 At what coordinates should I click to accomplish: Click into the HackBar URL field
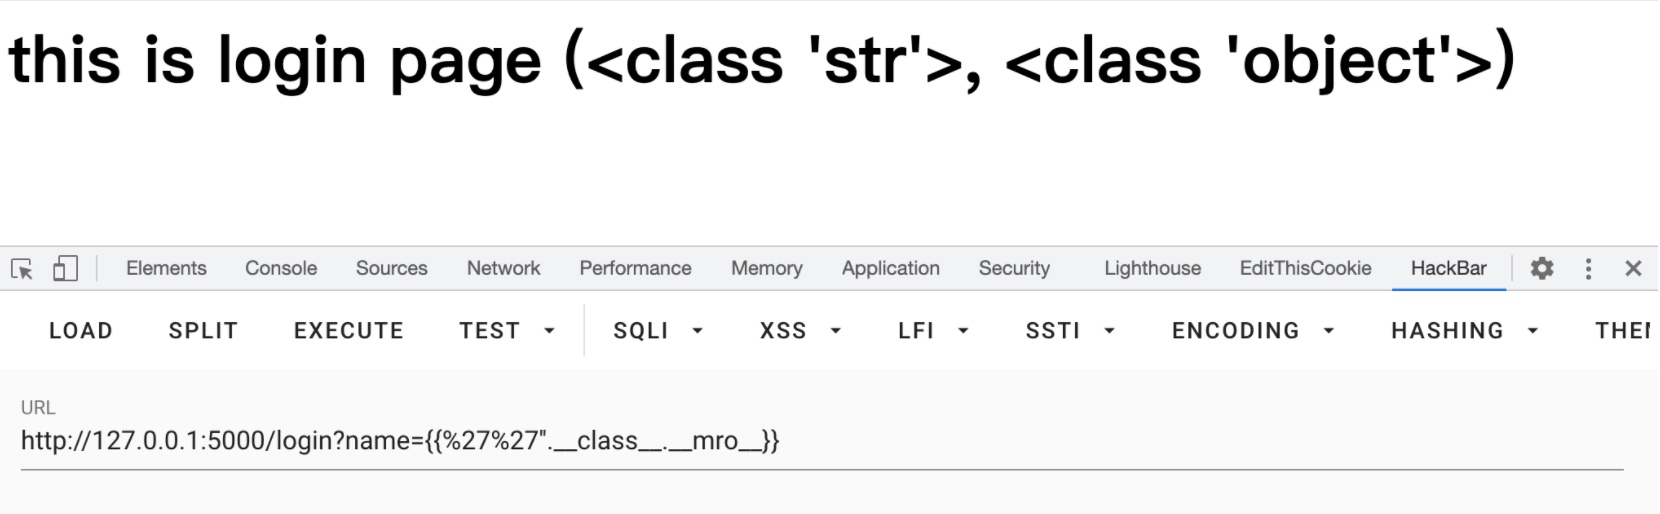(820, 441)
